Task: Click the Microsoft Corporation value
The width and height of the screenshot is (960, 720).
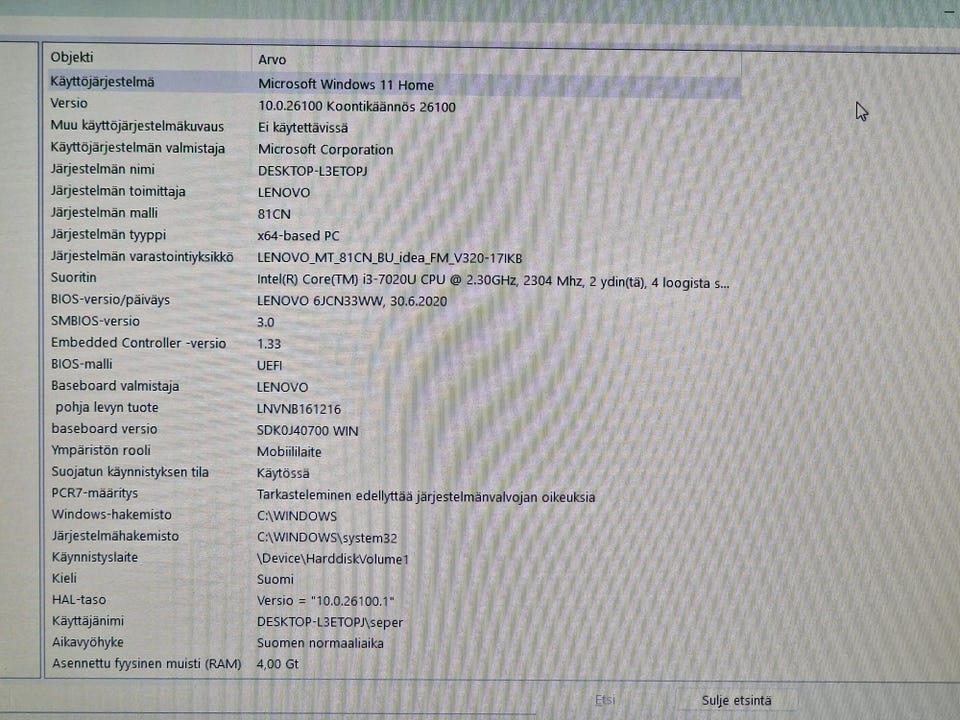Action: (326, 149)
